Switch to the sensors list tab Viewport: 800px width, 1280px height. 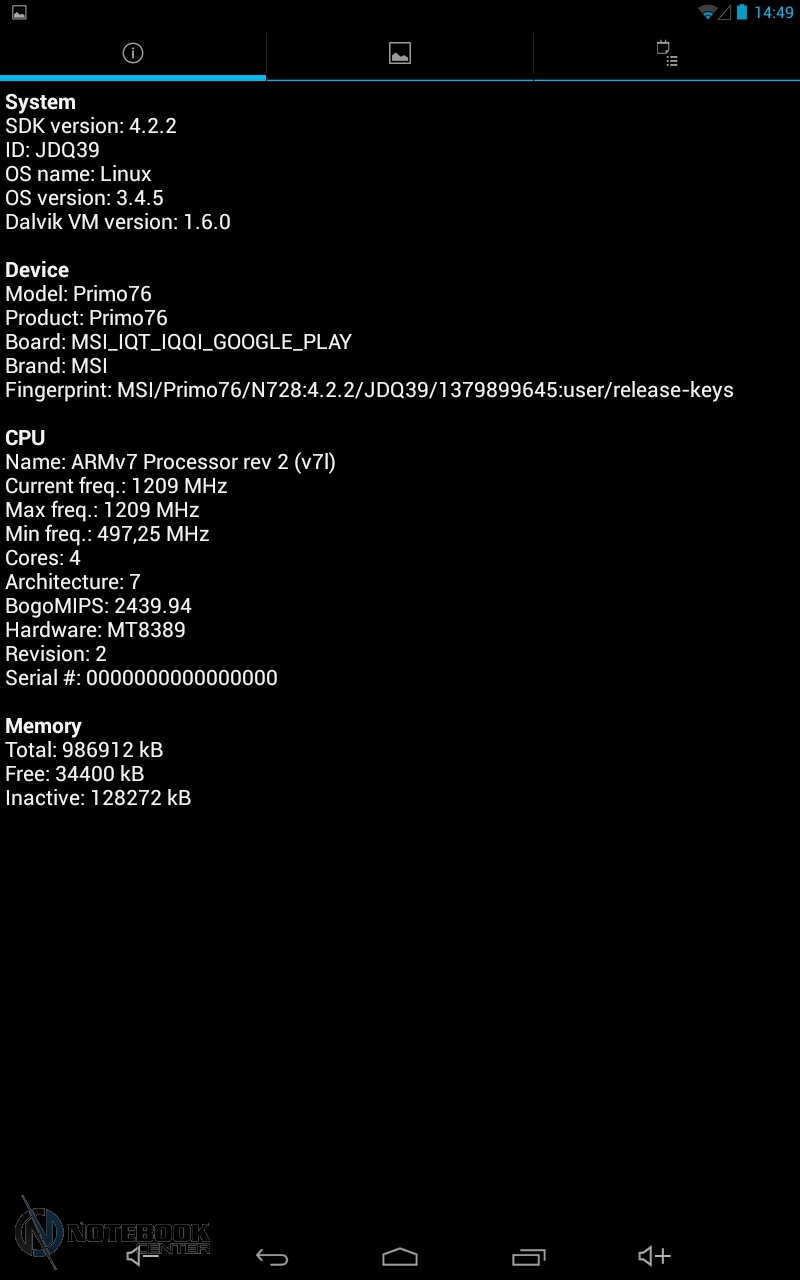point(667,54)
